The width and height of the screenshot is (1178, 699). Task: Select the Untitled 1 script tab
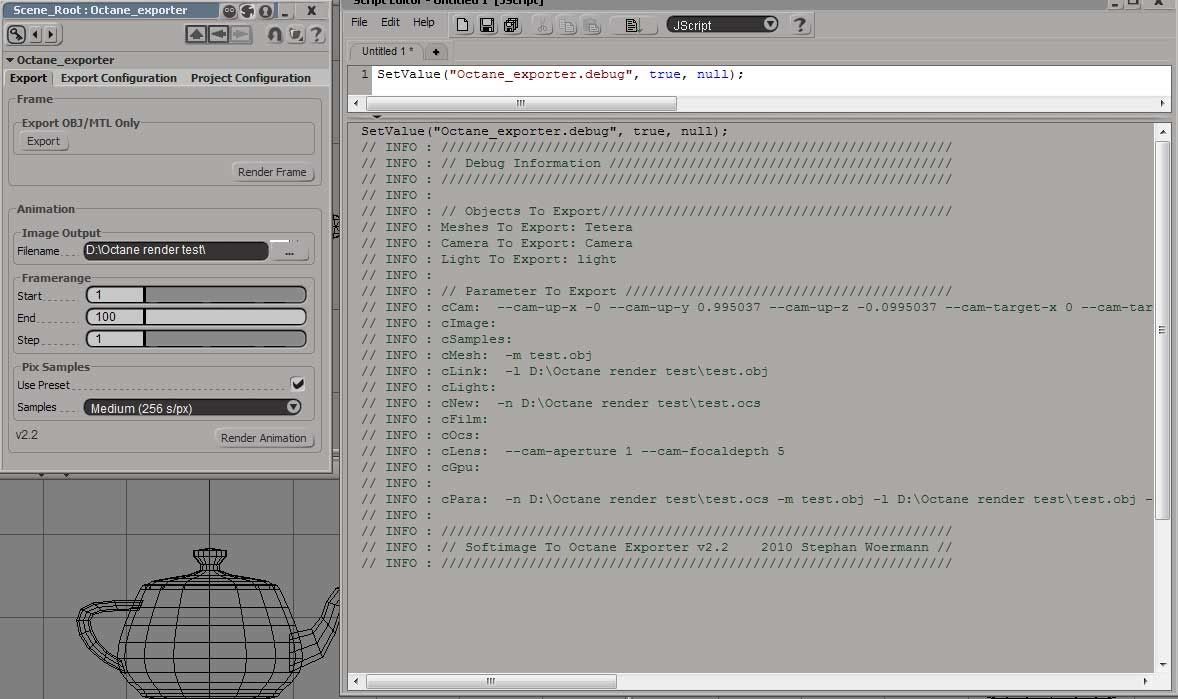[x=386, y=52]
